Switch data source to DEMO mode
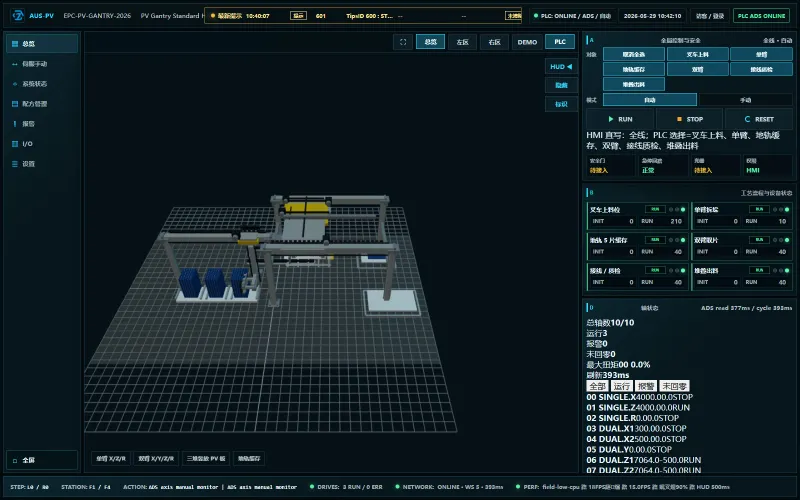The image size is (800, 500). pos(527,42)
